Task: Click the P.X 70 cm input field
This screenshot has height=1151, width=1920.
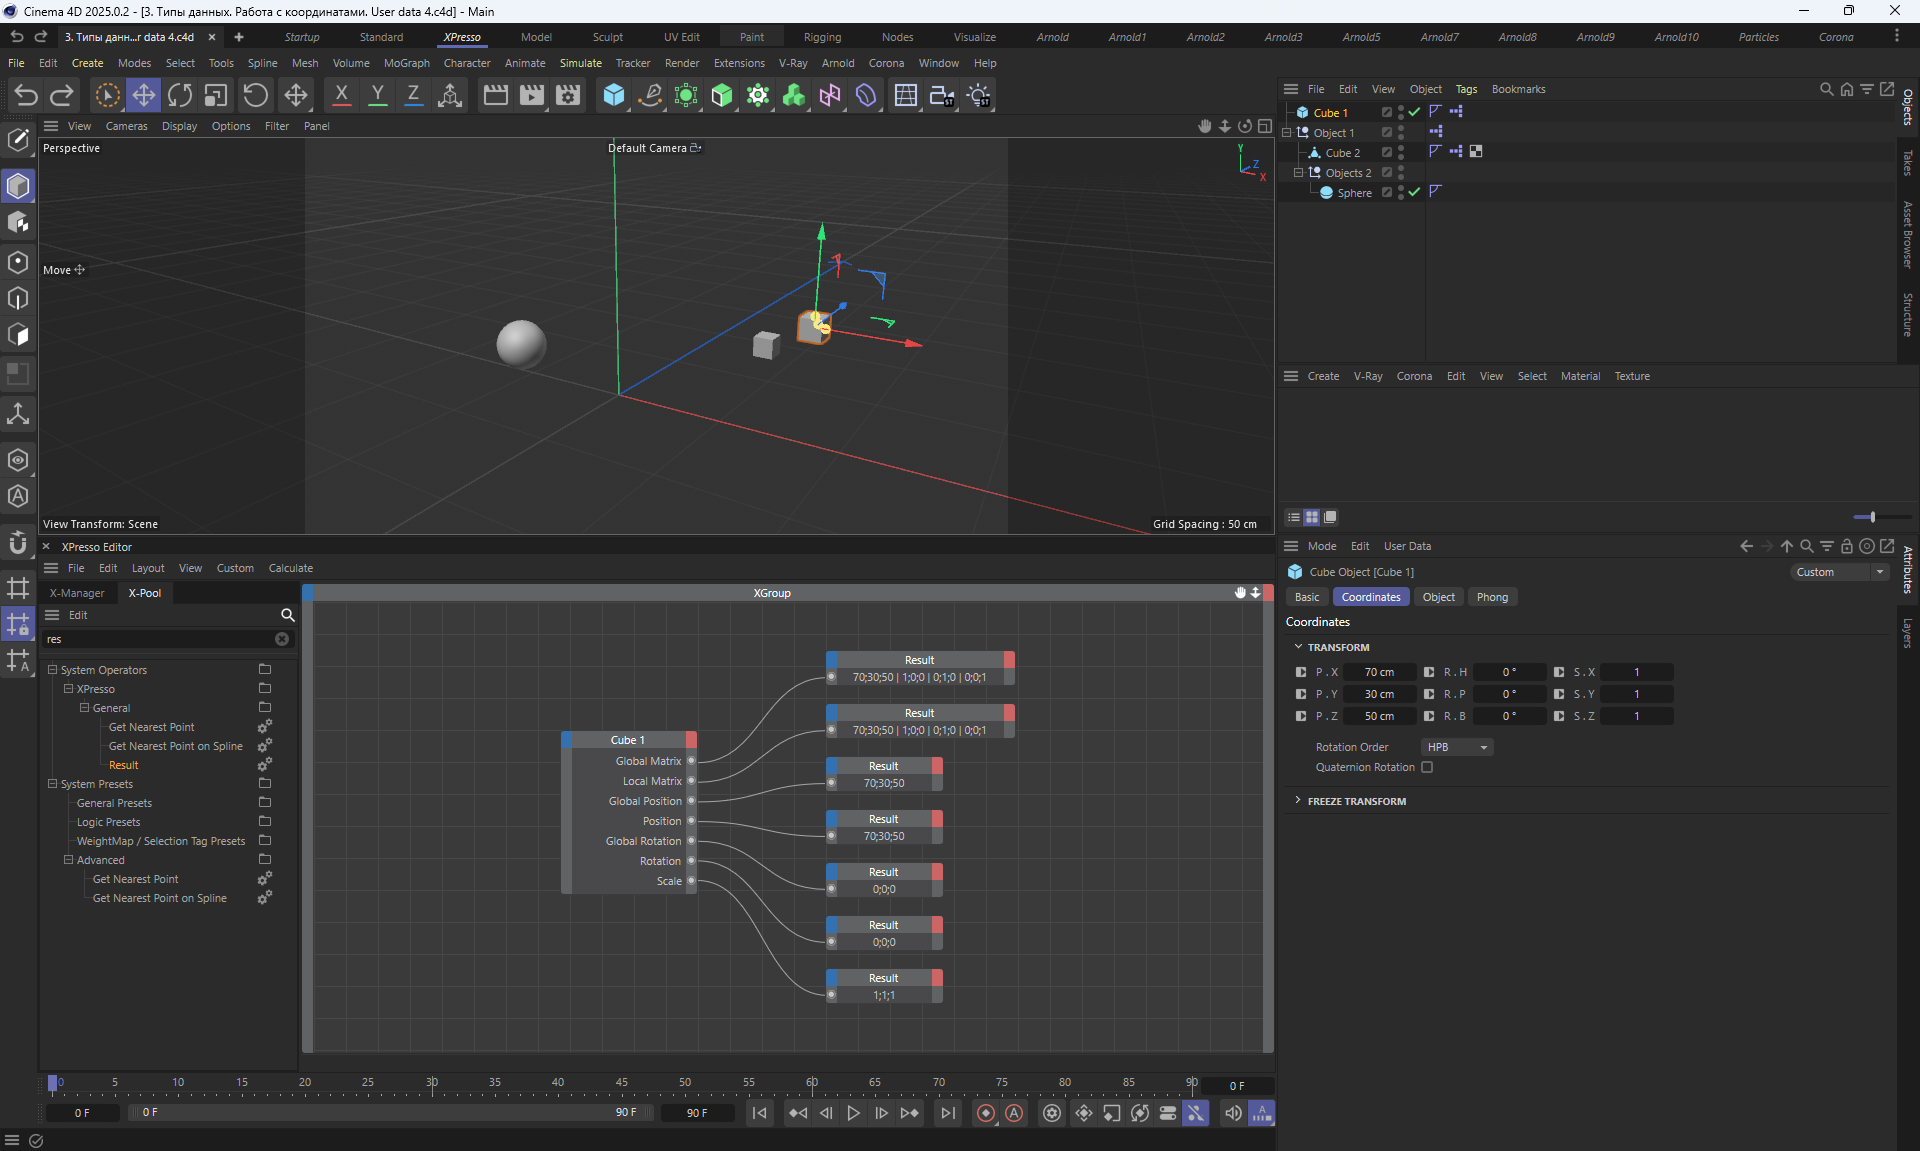Action: (1379, 672)
